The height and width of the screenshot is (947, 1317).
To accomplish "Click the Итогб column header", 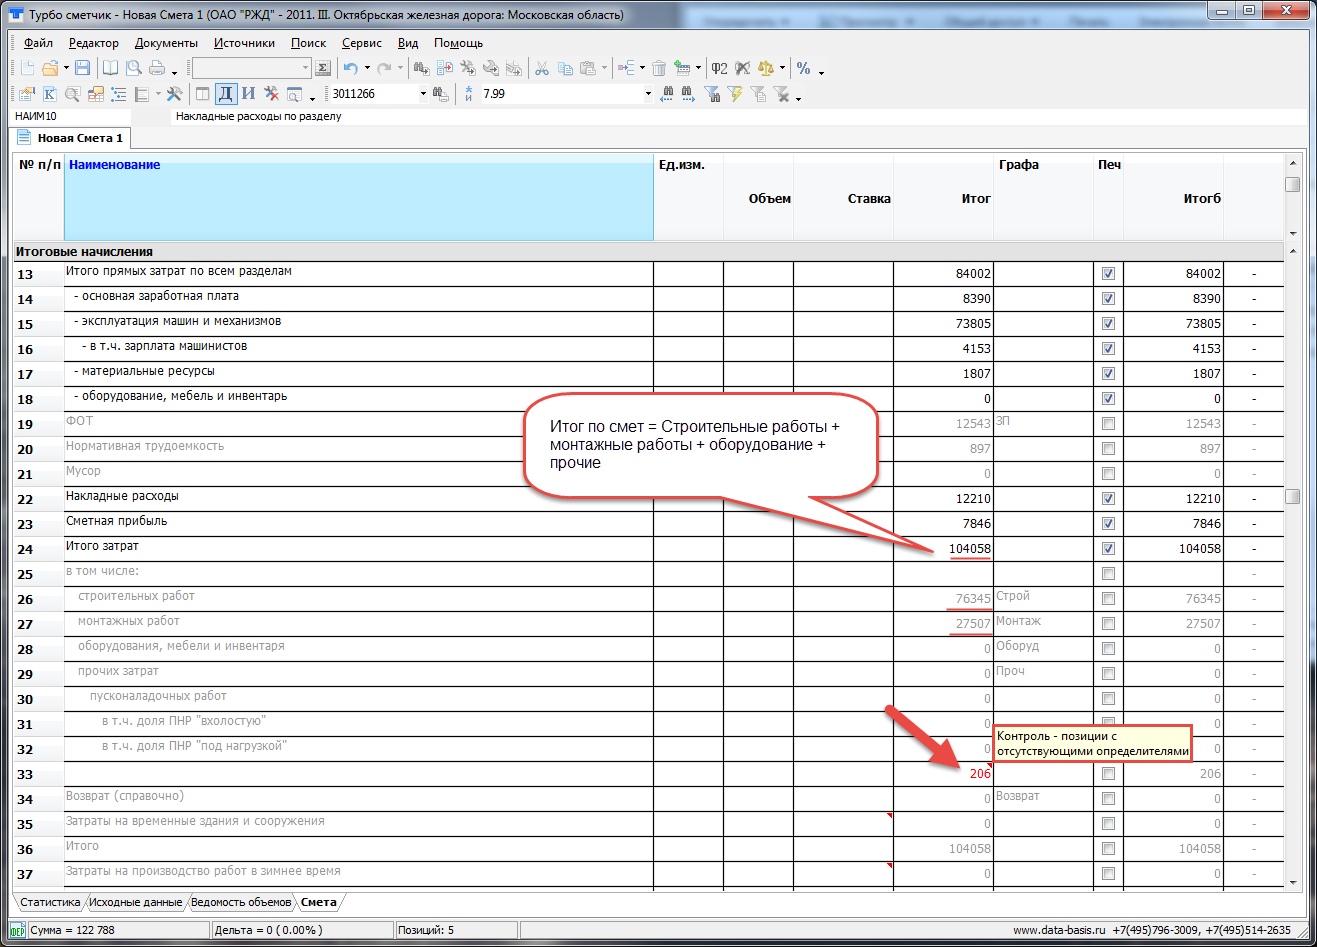I will [x=1173, y=197].
